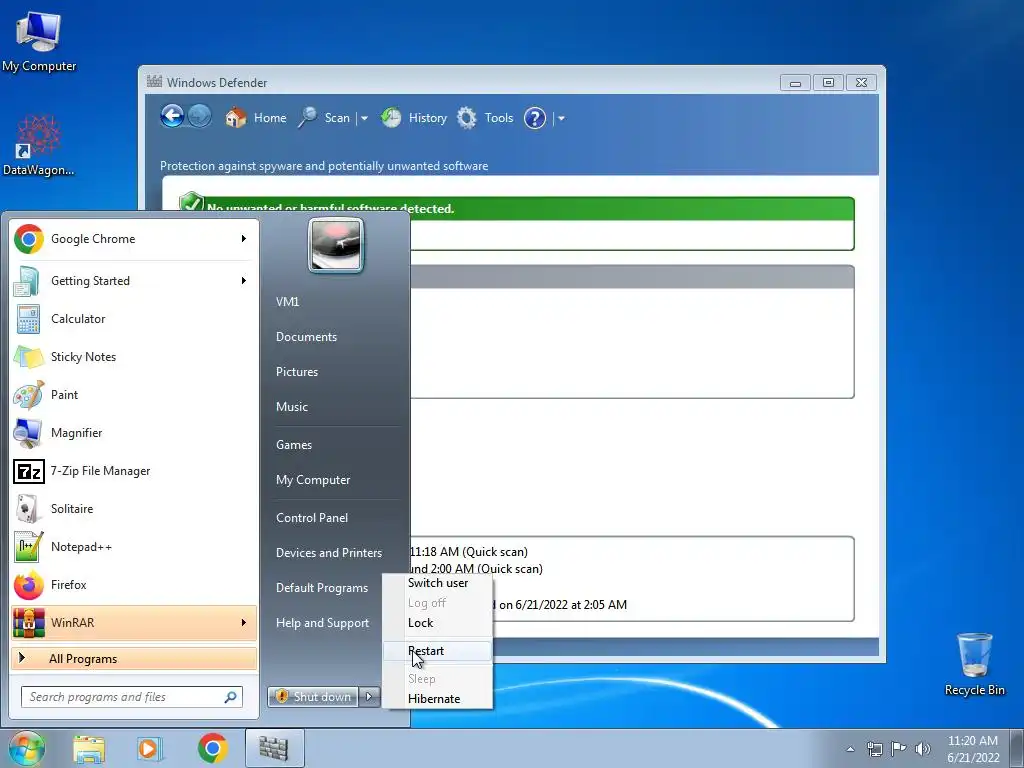Open Devices and Printers
Viewport: 1024px width, 768px height.
329,552
